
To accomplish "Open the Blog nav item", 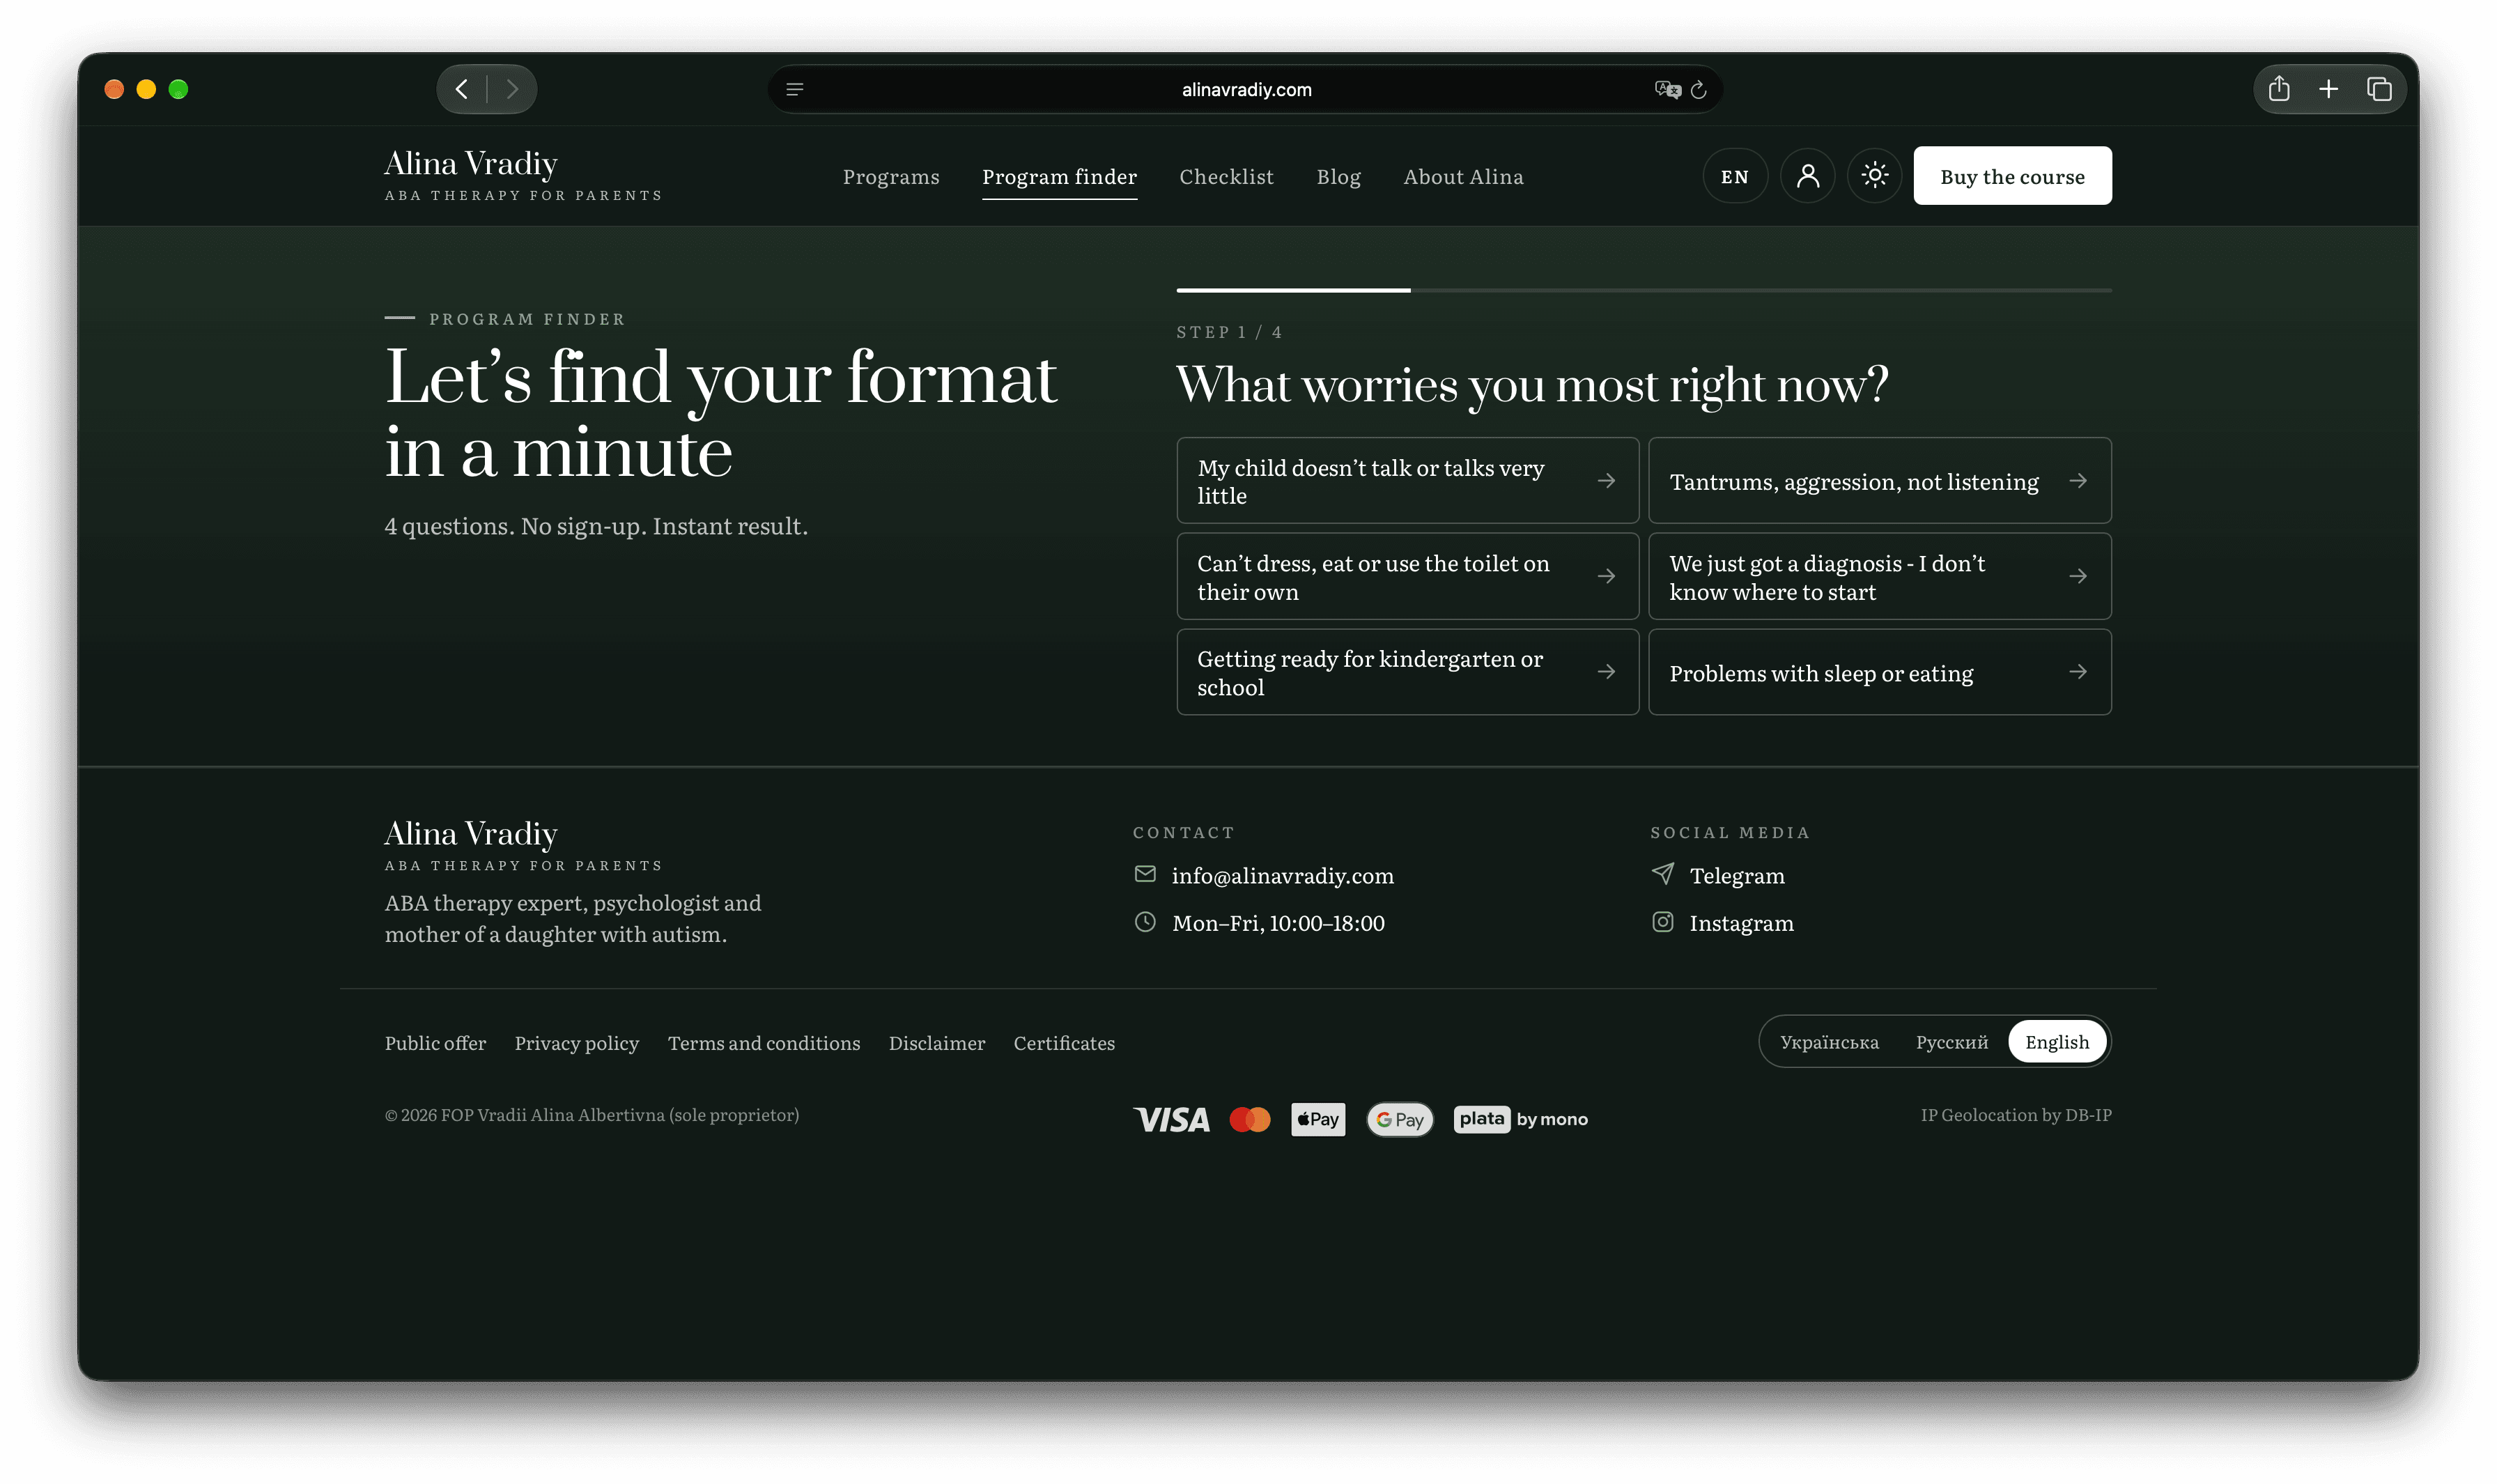I will tap(1338, 177).
